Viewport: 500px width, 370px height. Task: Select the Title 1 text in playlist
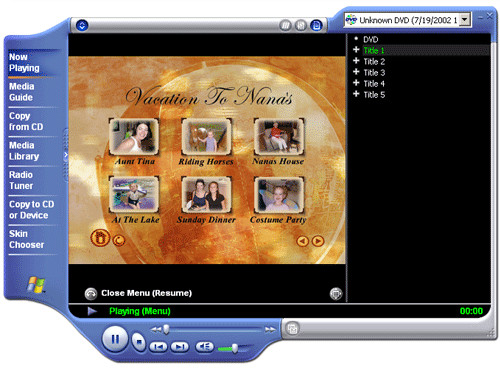pos(374,50)
